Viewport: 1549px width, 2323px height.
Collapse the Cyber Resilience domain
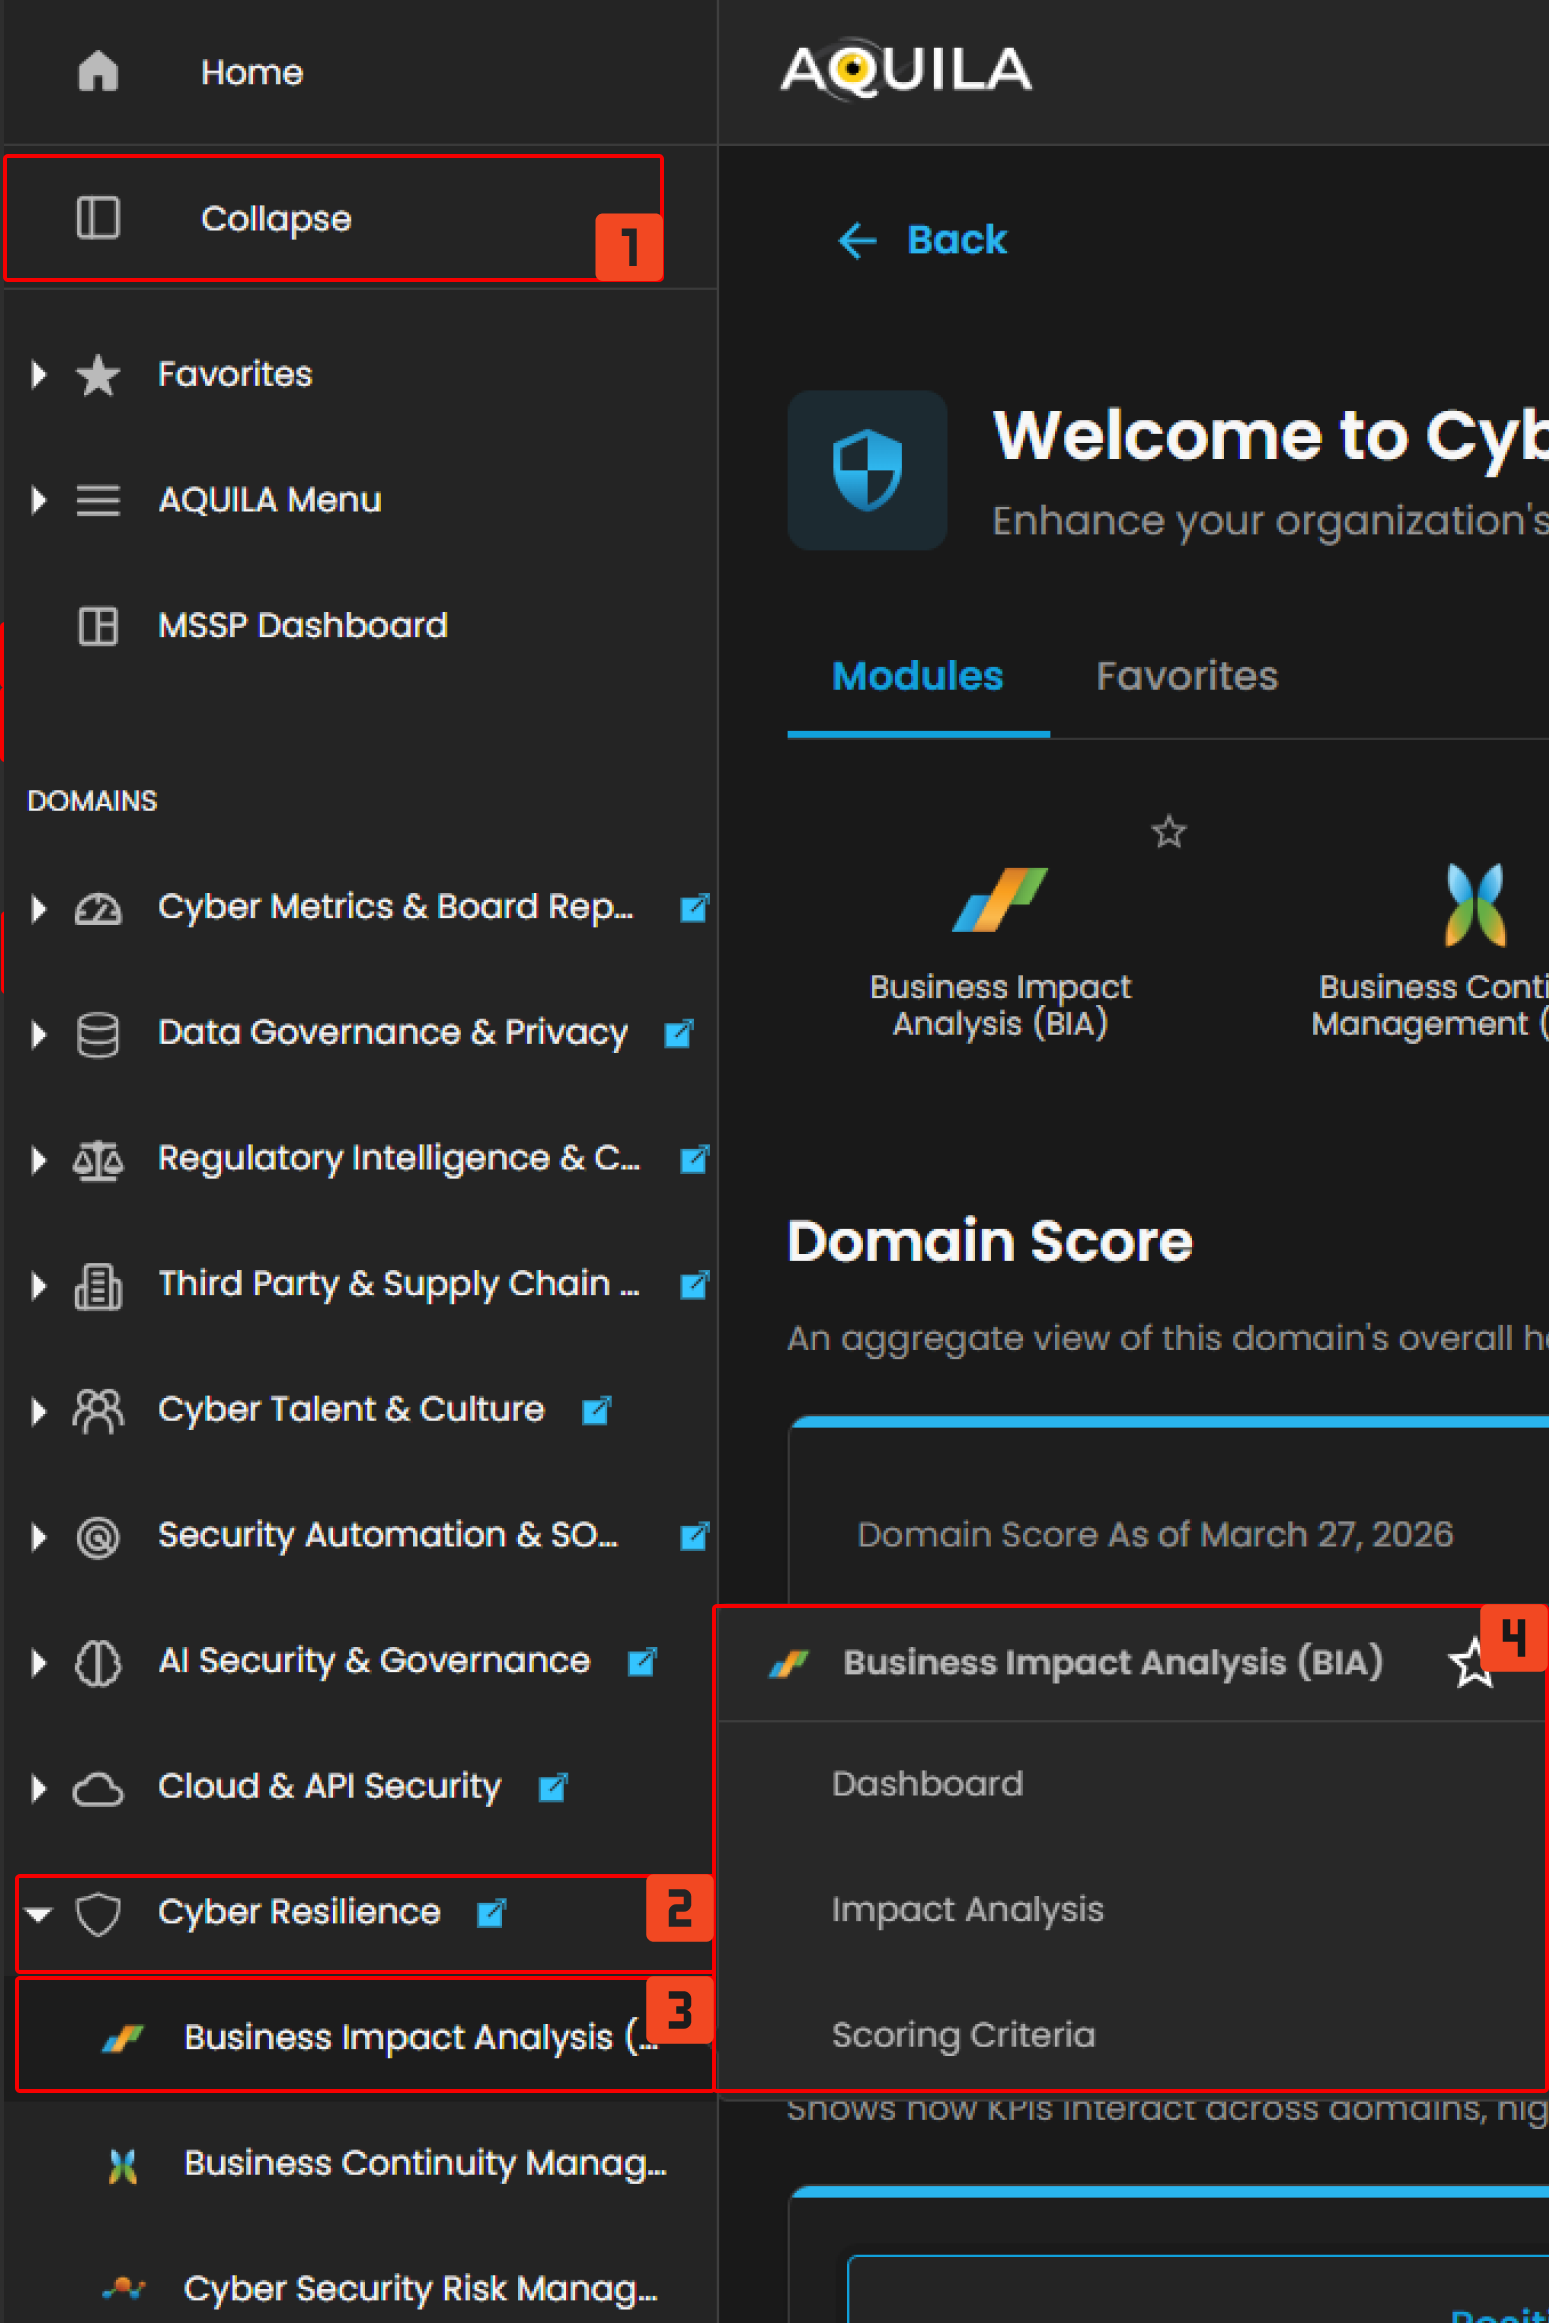tap(39, 1915)
